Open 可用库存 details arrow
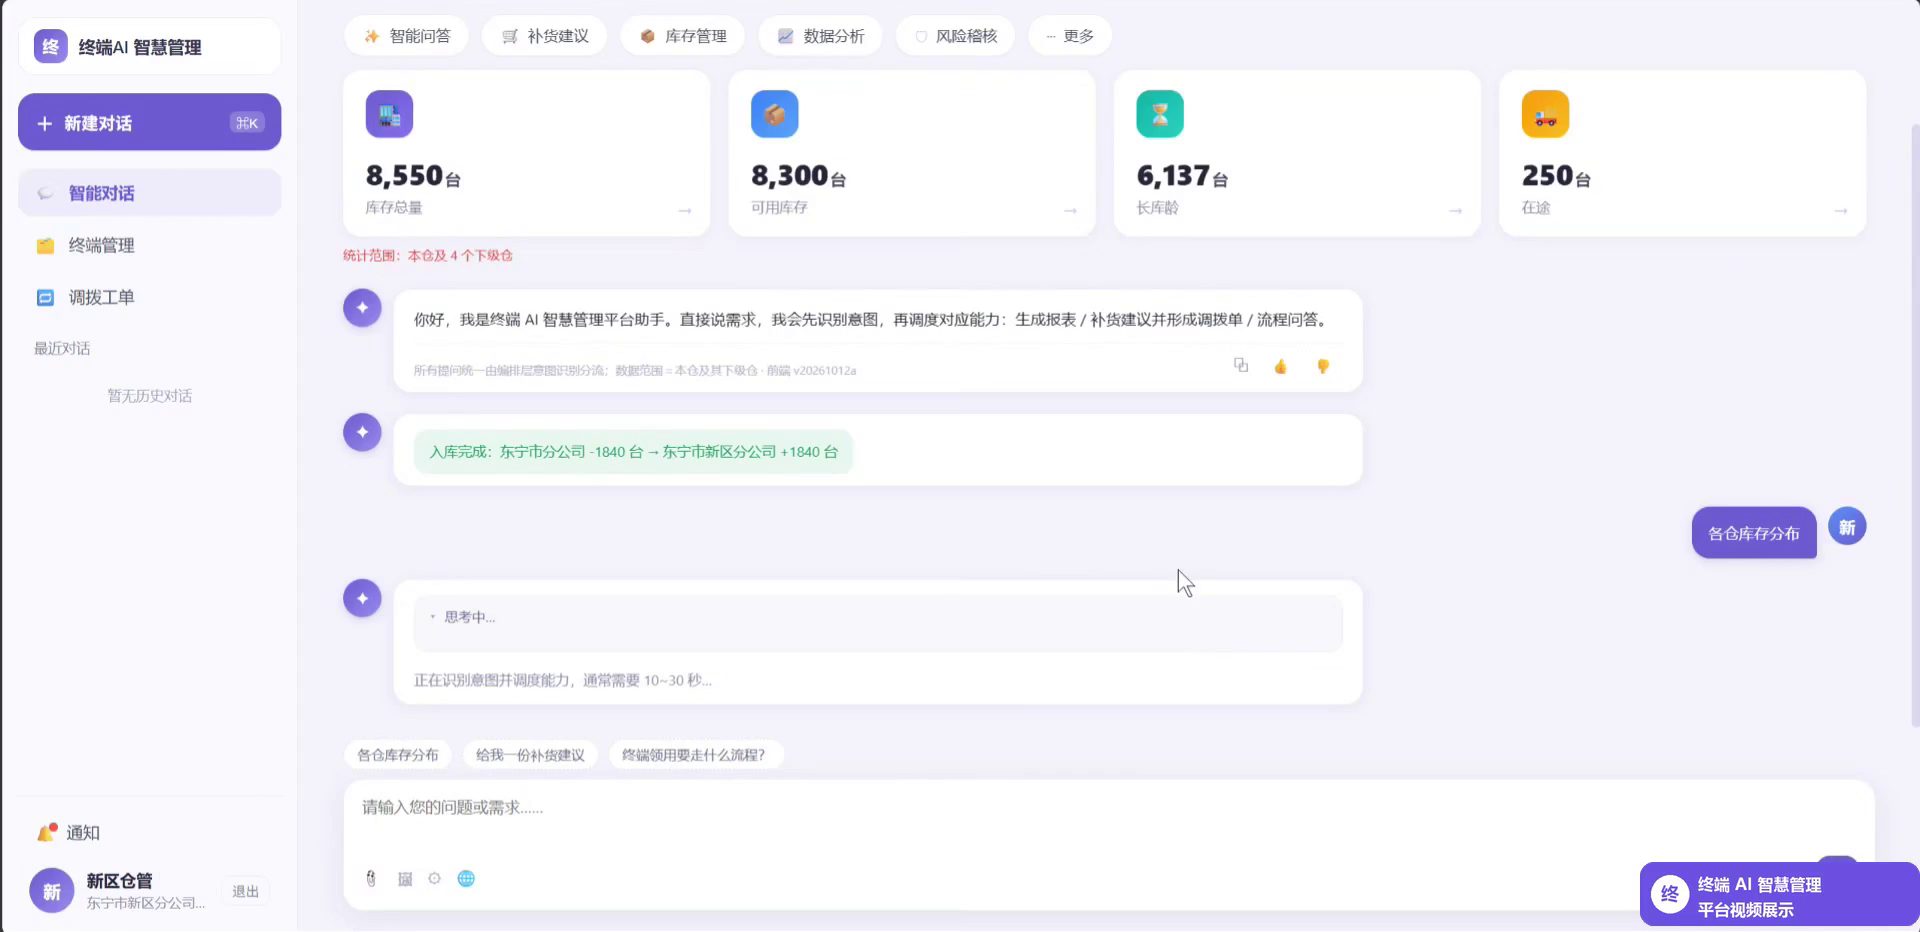Screen dimensions: 1920x932 pyautogui.click(x=1070, y=210)
